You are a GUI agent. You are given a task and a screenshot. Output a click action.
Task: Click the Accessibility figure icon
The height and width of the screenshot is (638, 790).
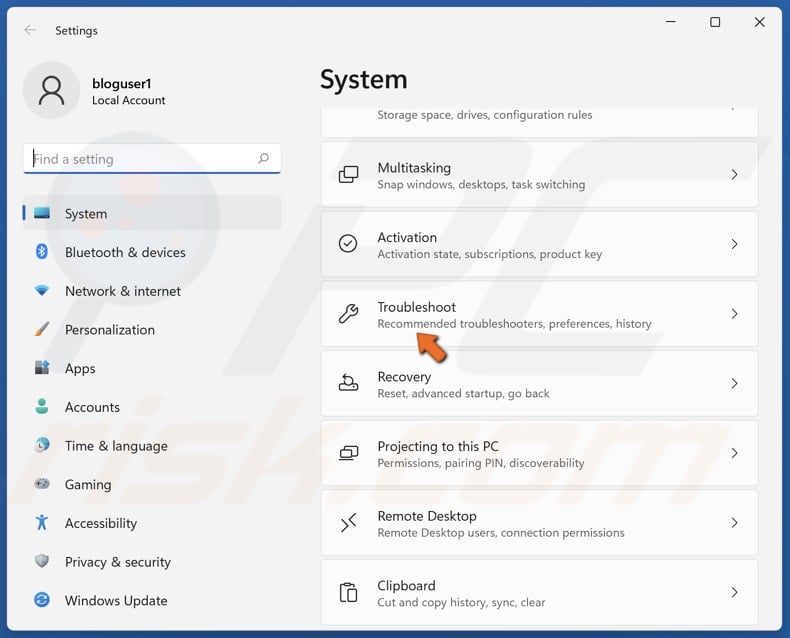click(42, 522)
